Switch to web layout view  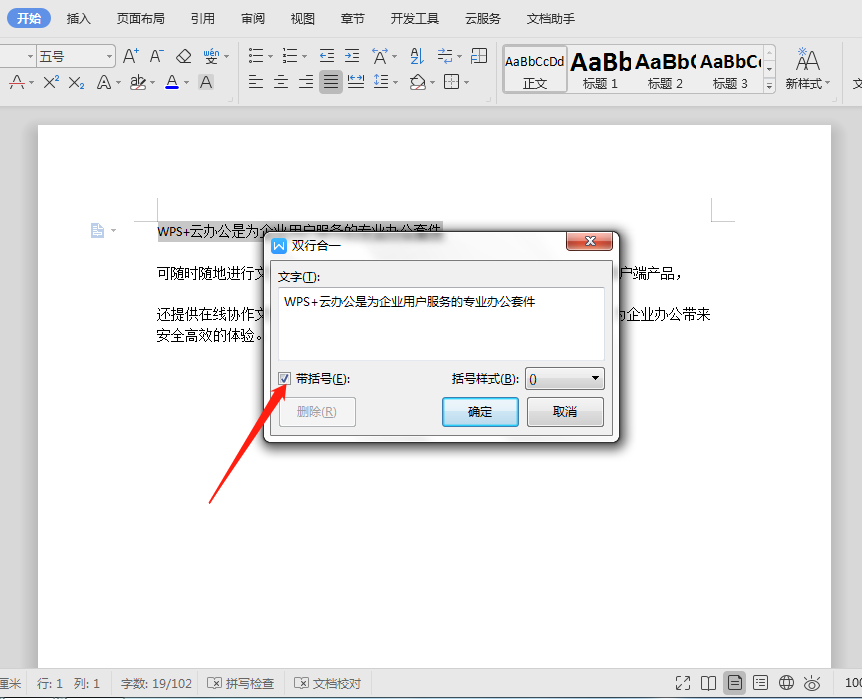(x=786, y=683)
